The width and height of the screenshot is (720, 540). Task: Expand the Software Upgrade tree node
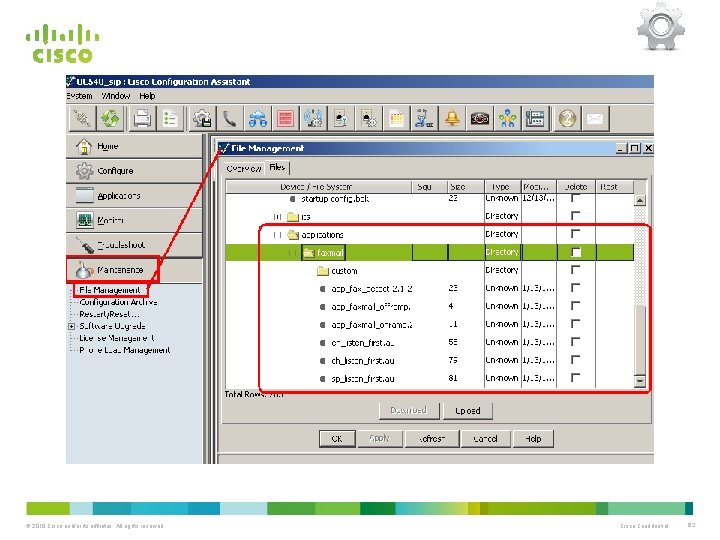(72, 326)
